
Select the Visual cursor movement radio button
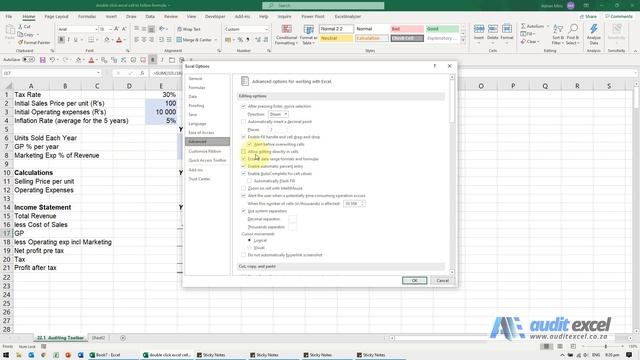(x=249, y=248)
